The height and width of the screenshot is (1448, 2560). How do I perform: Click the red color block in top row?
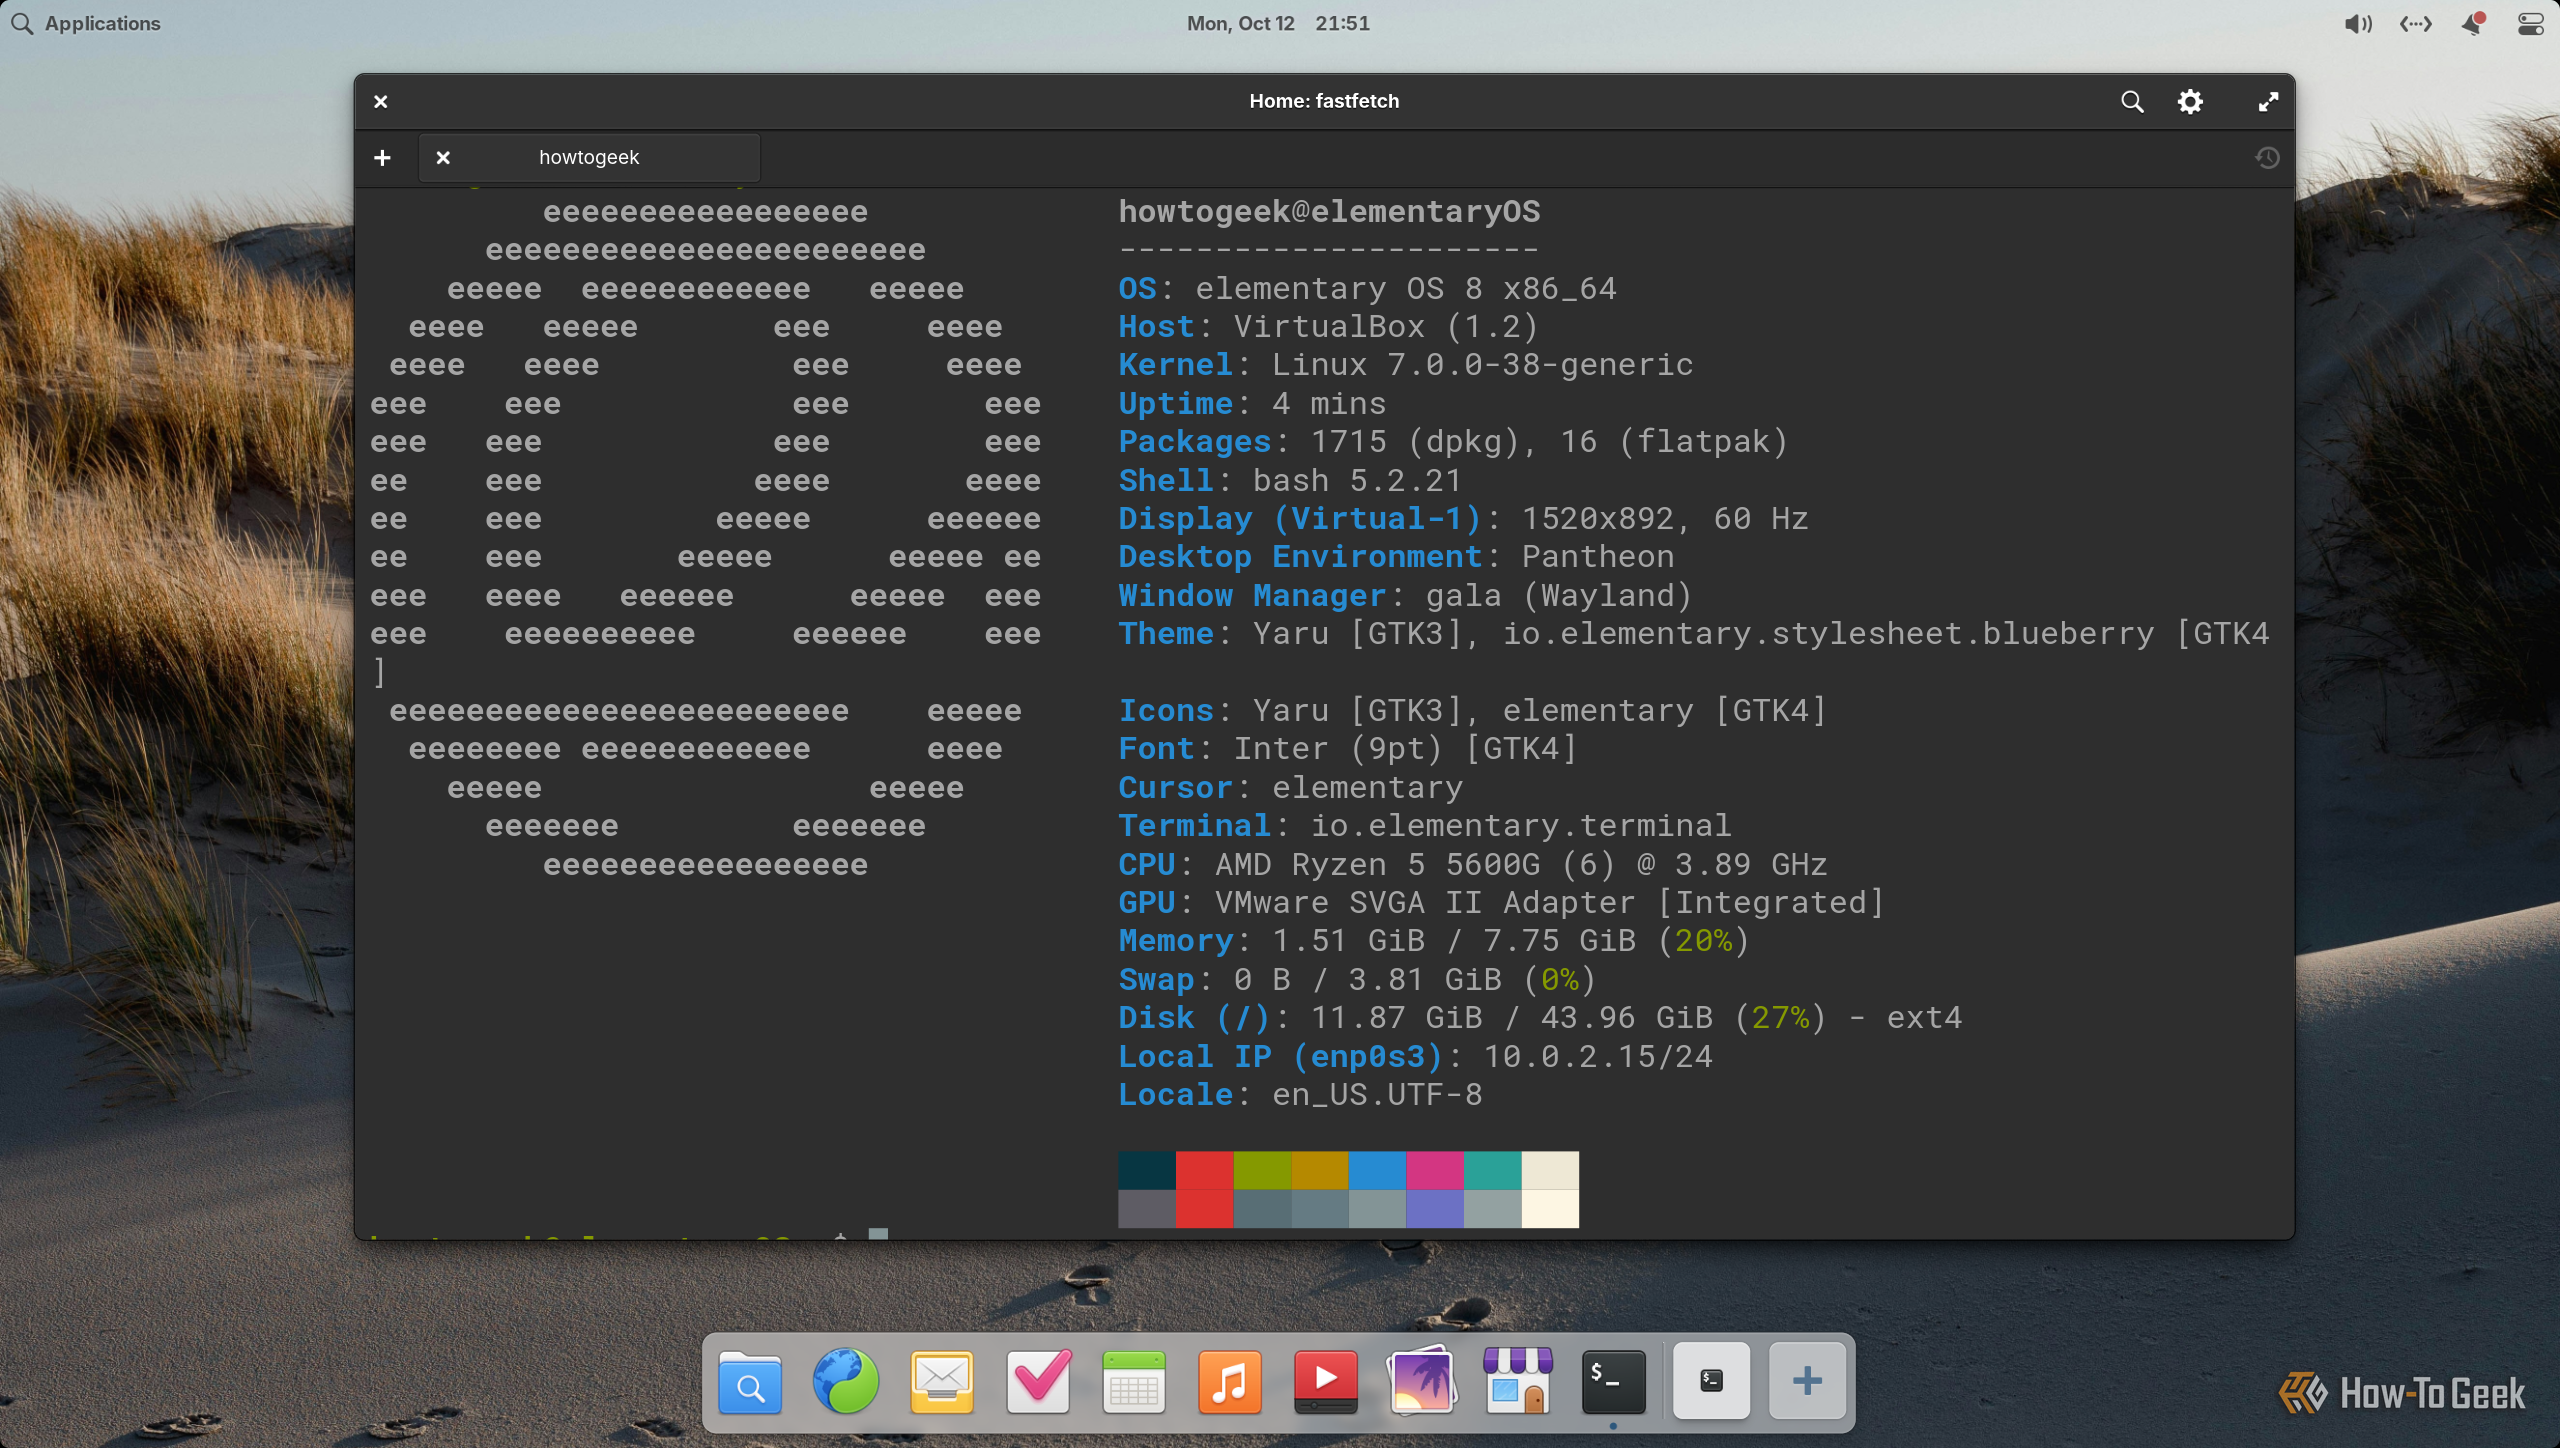click(x=1204, y=1170)
